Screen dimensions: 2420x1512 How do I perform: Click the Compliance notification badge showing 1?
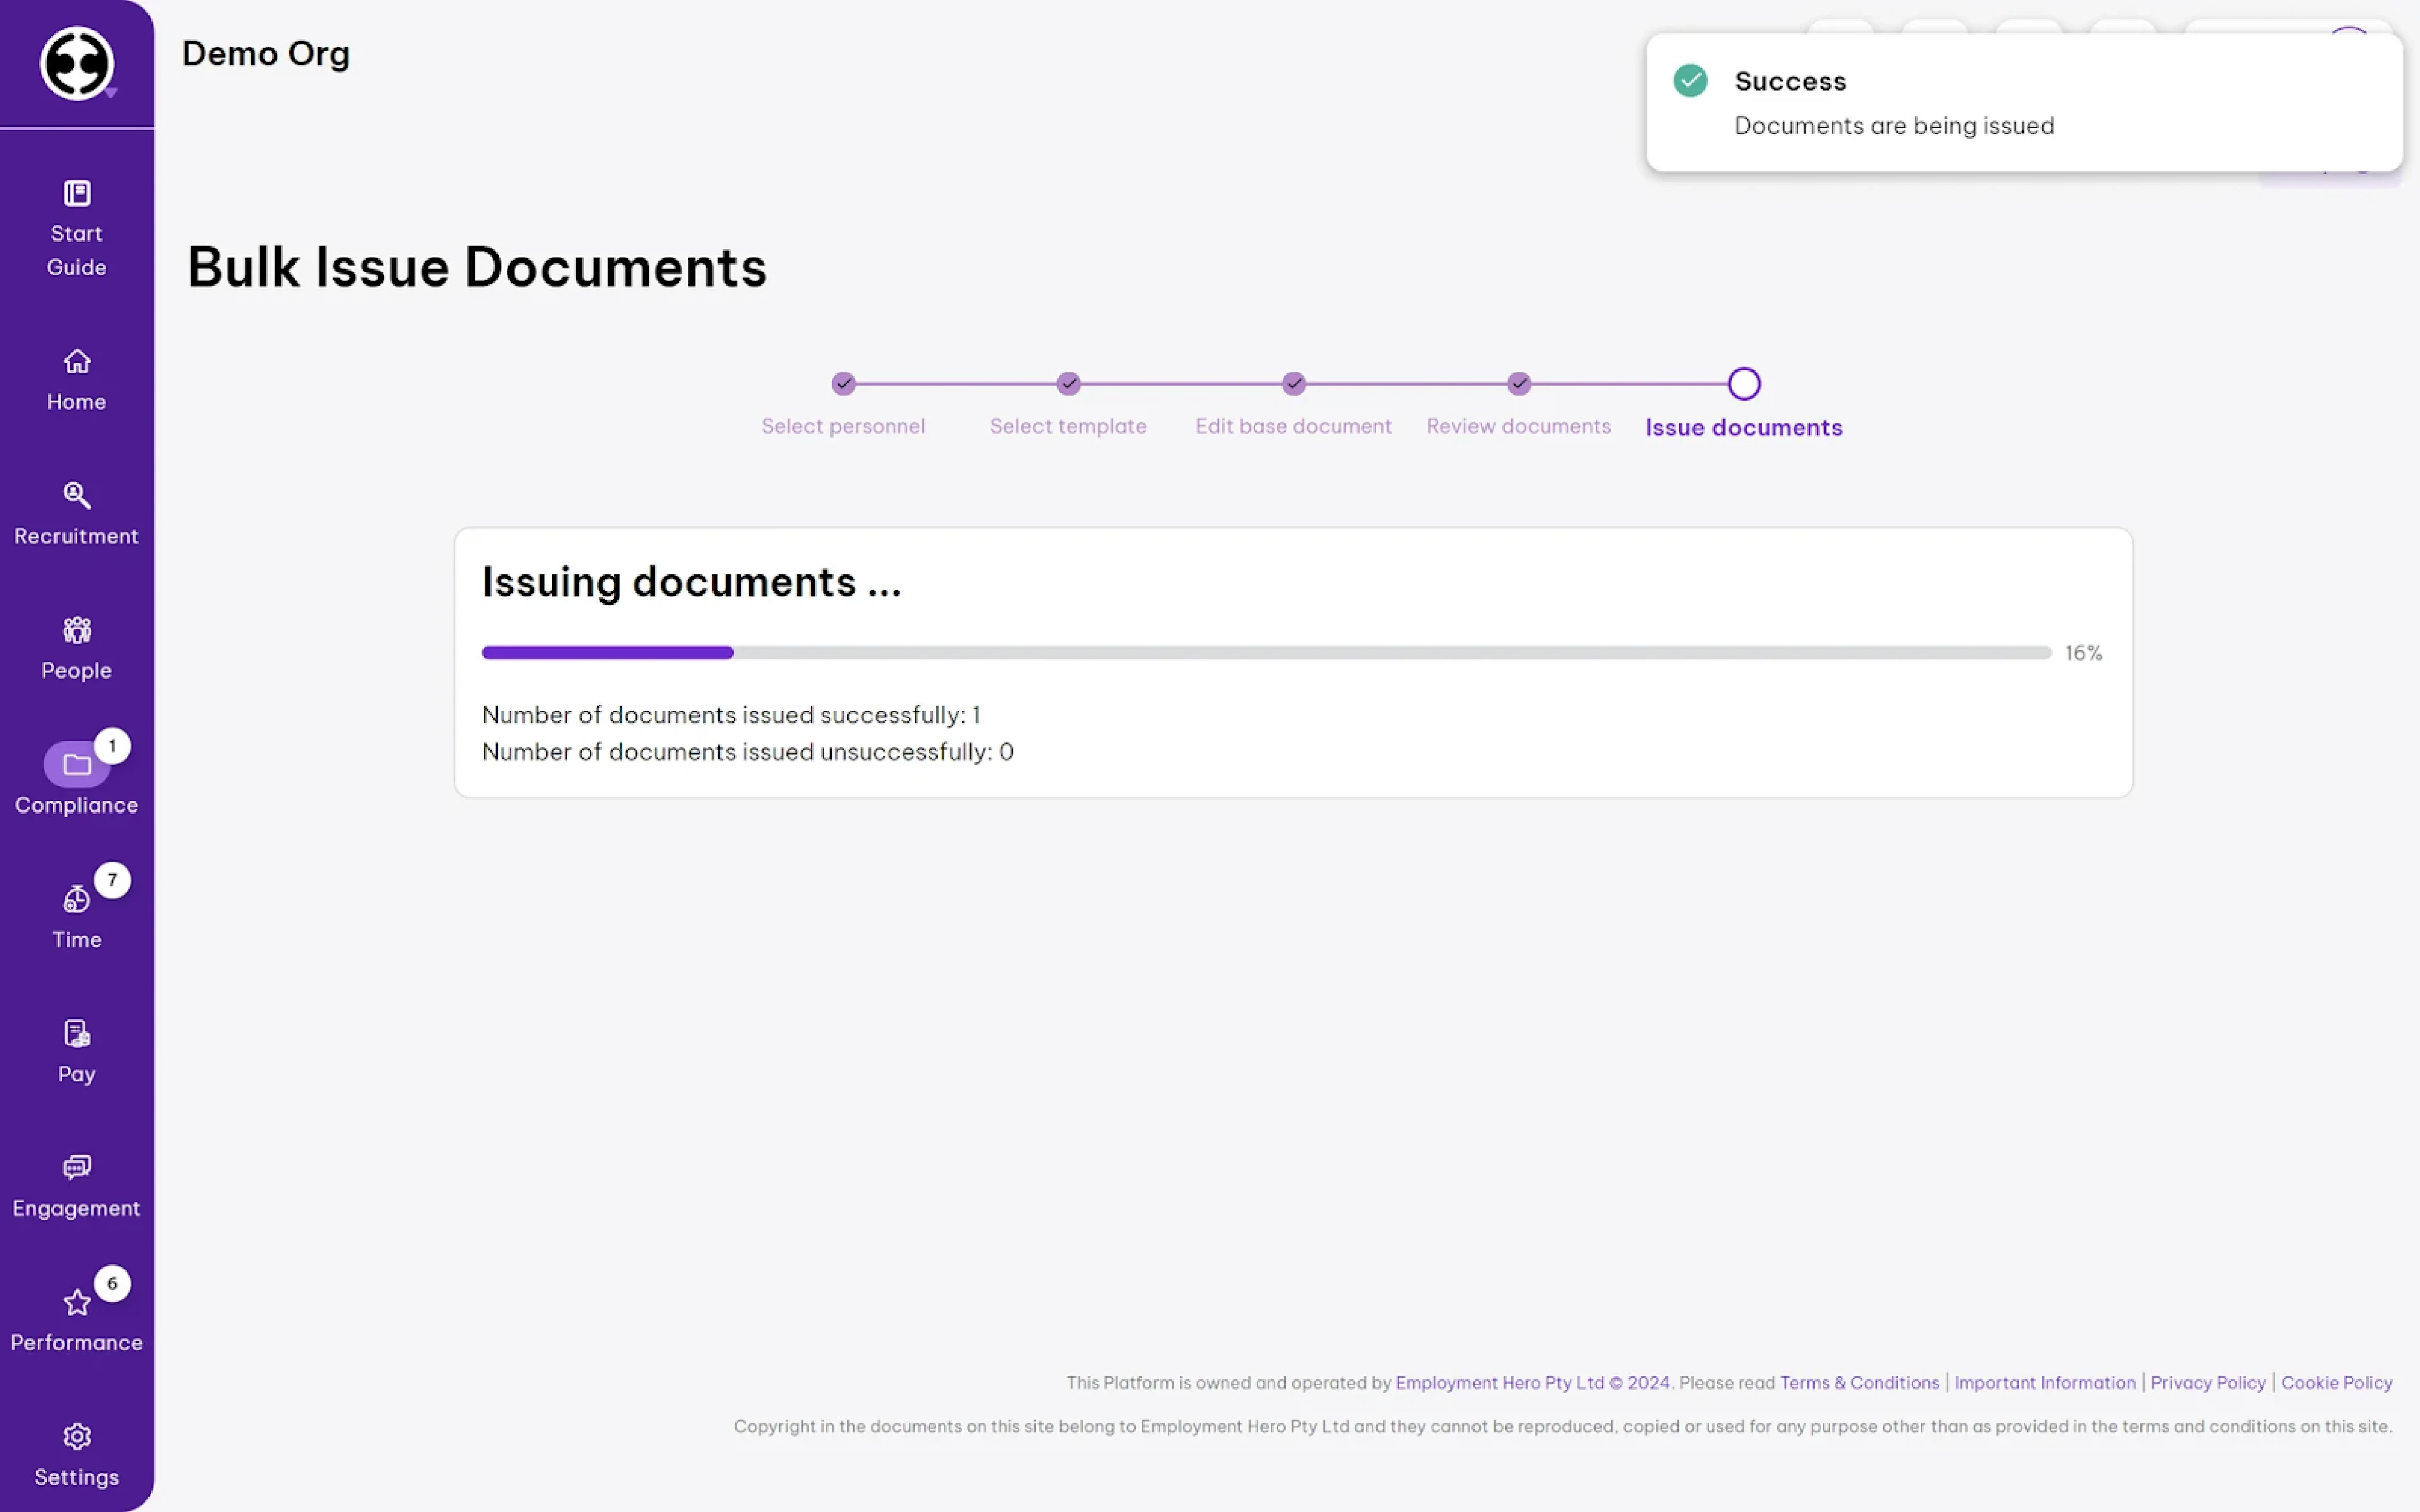[112, 746]
